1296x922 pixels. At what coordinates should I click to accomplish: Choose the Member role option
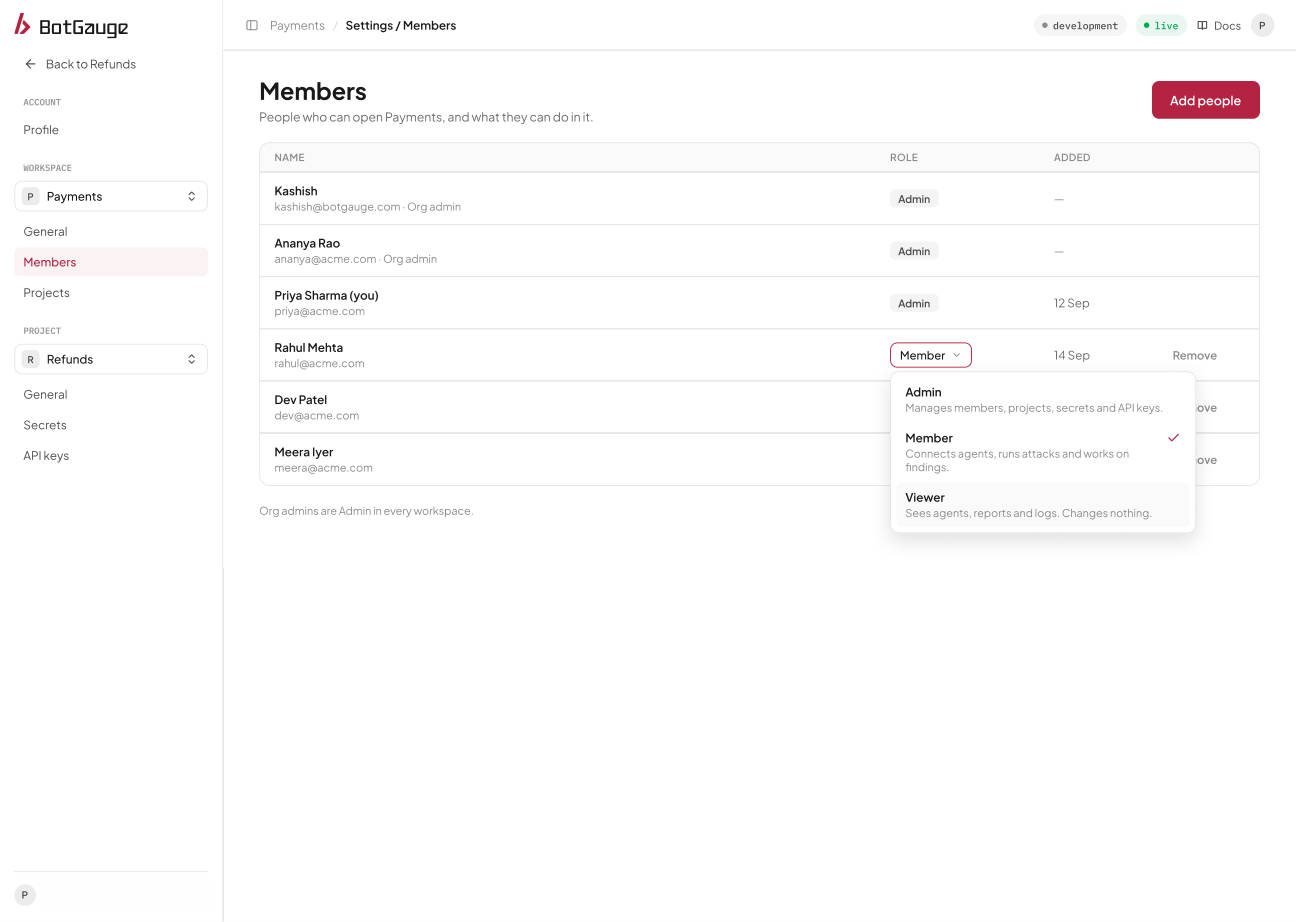click(1042, 452)
